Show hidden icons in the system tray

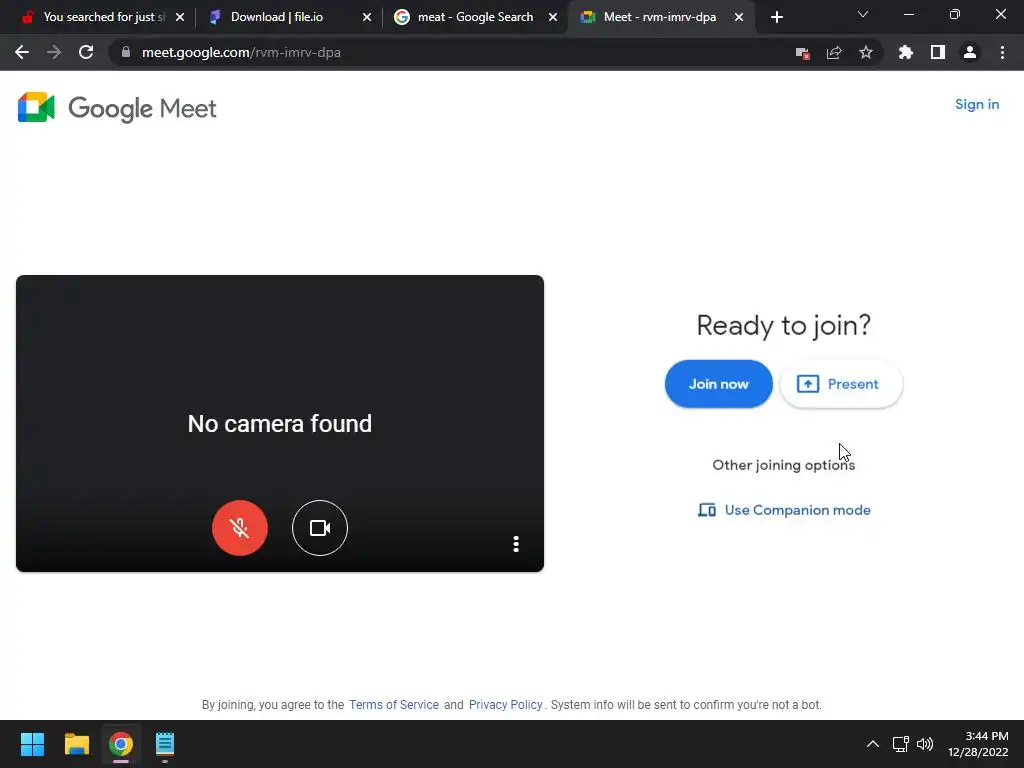872,744
